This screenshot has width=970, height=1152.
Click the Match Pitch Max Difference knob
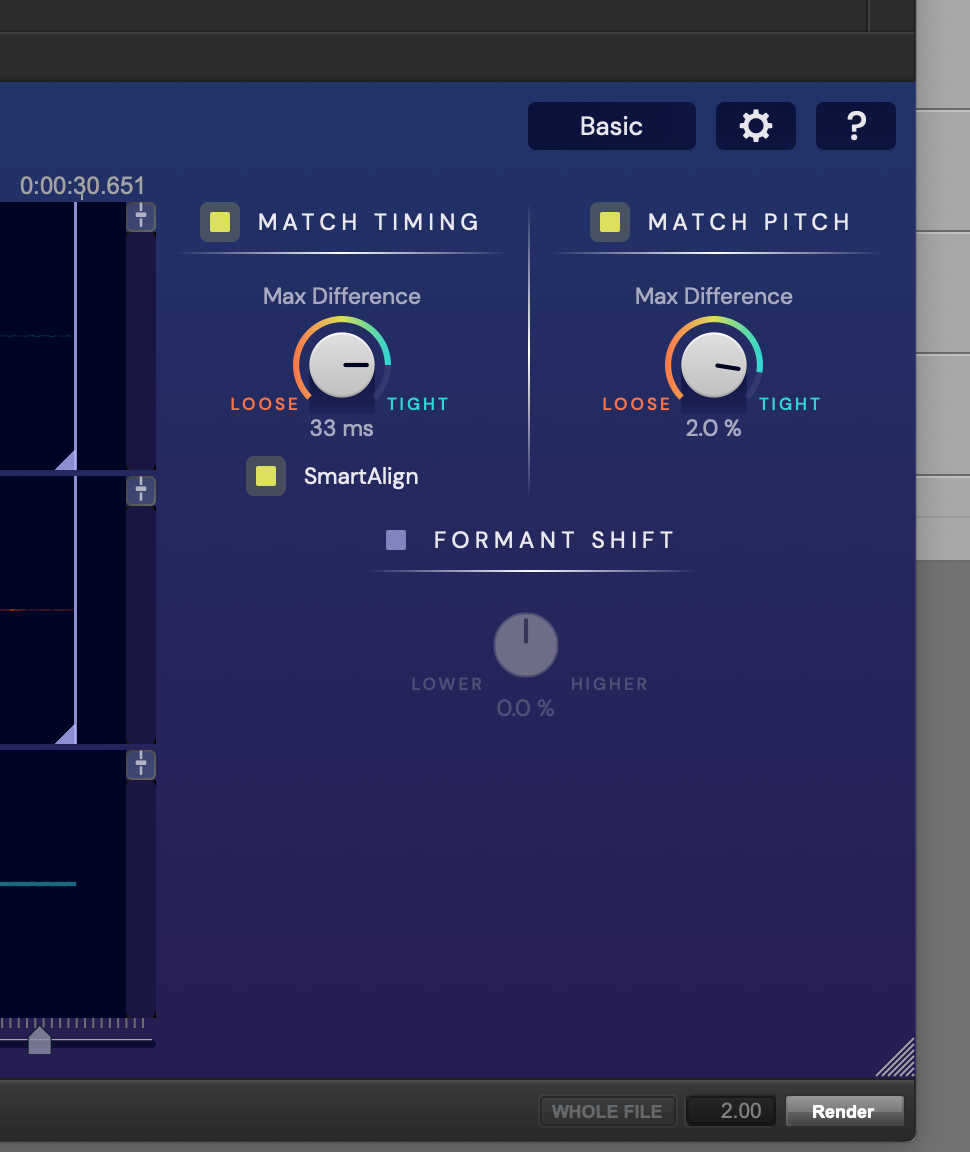click(x=714, y=365)
